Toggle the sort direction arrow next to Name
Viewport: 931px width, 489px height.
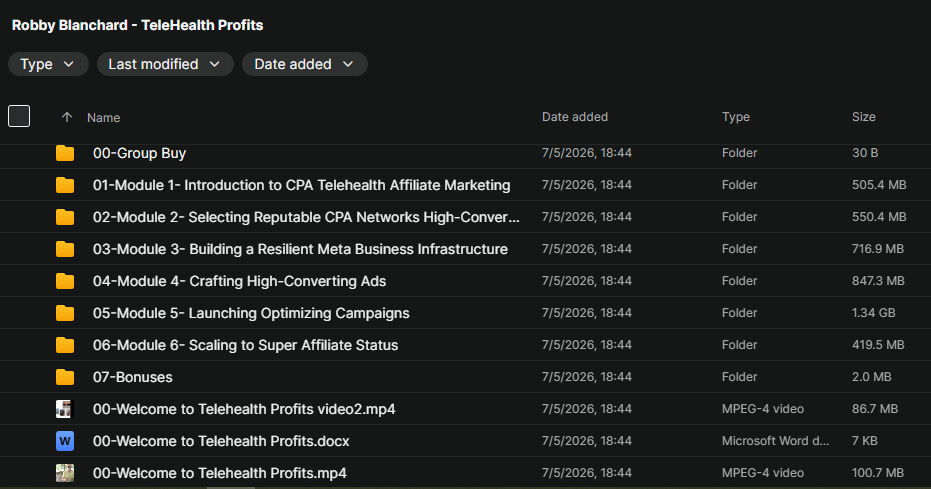66,118
